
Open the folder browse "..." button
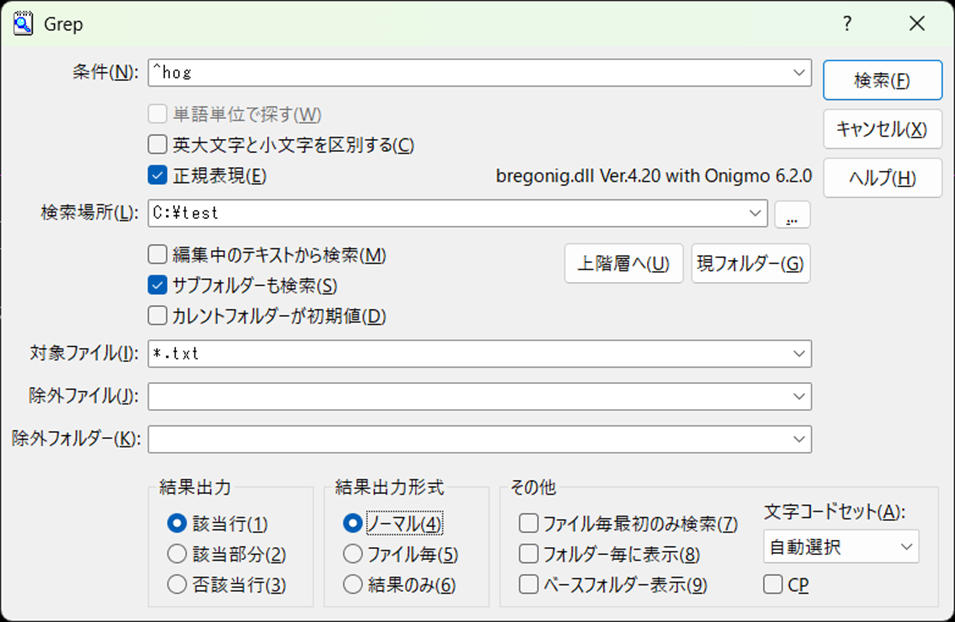pyautogui.click(x=792, y=214)
